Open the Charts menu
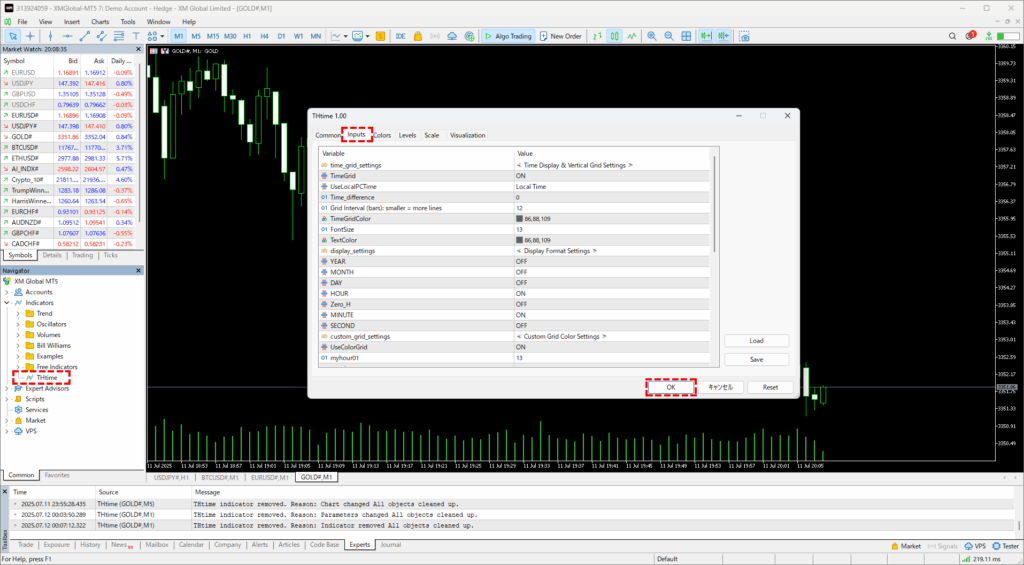Image resolution: width=1024 pixels, height=565 pixels. tap(100, 22)
